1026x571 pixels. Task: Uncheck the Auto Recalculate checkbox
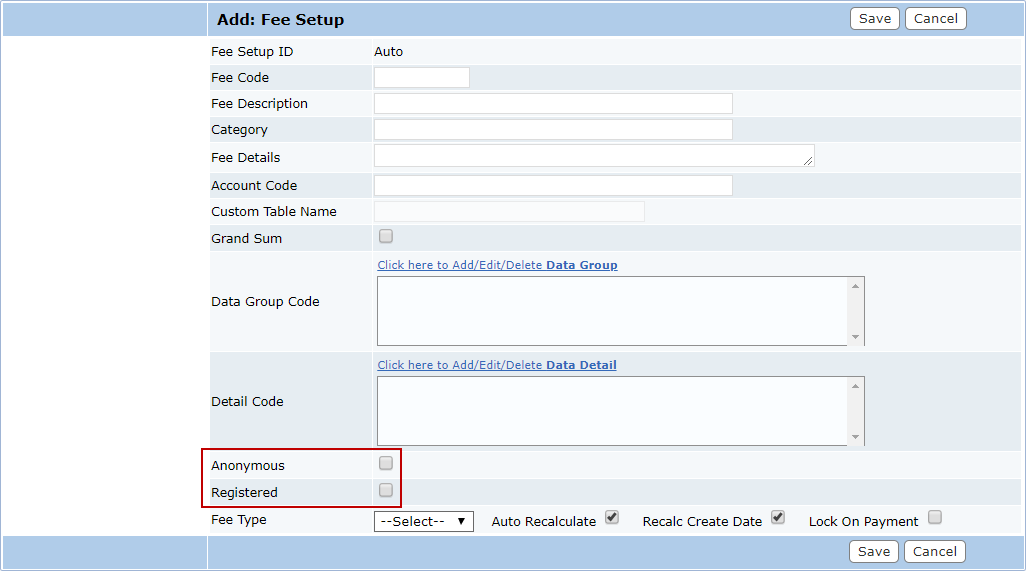[x=612, y=518]
